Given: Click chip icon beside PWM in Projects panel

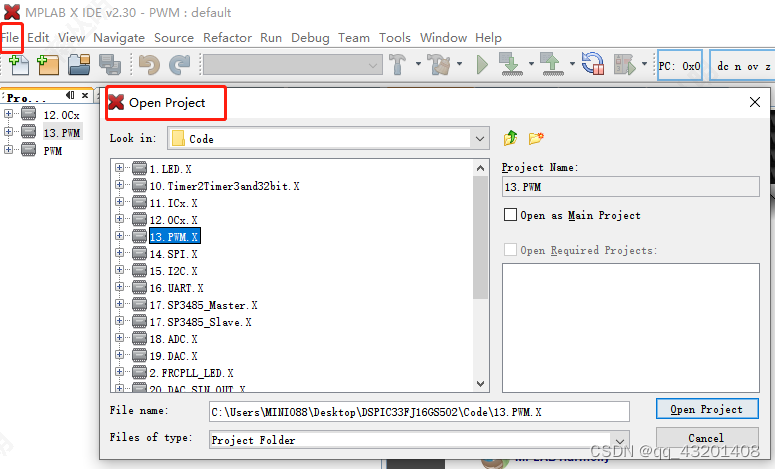Looking at the screenshot, I should click(29, 150).
